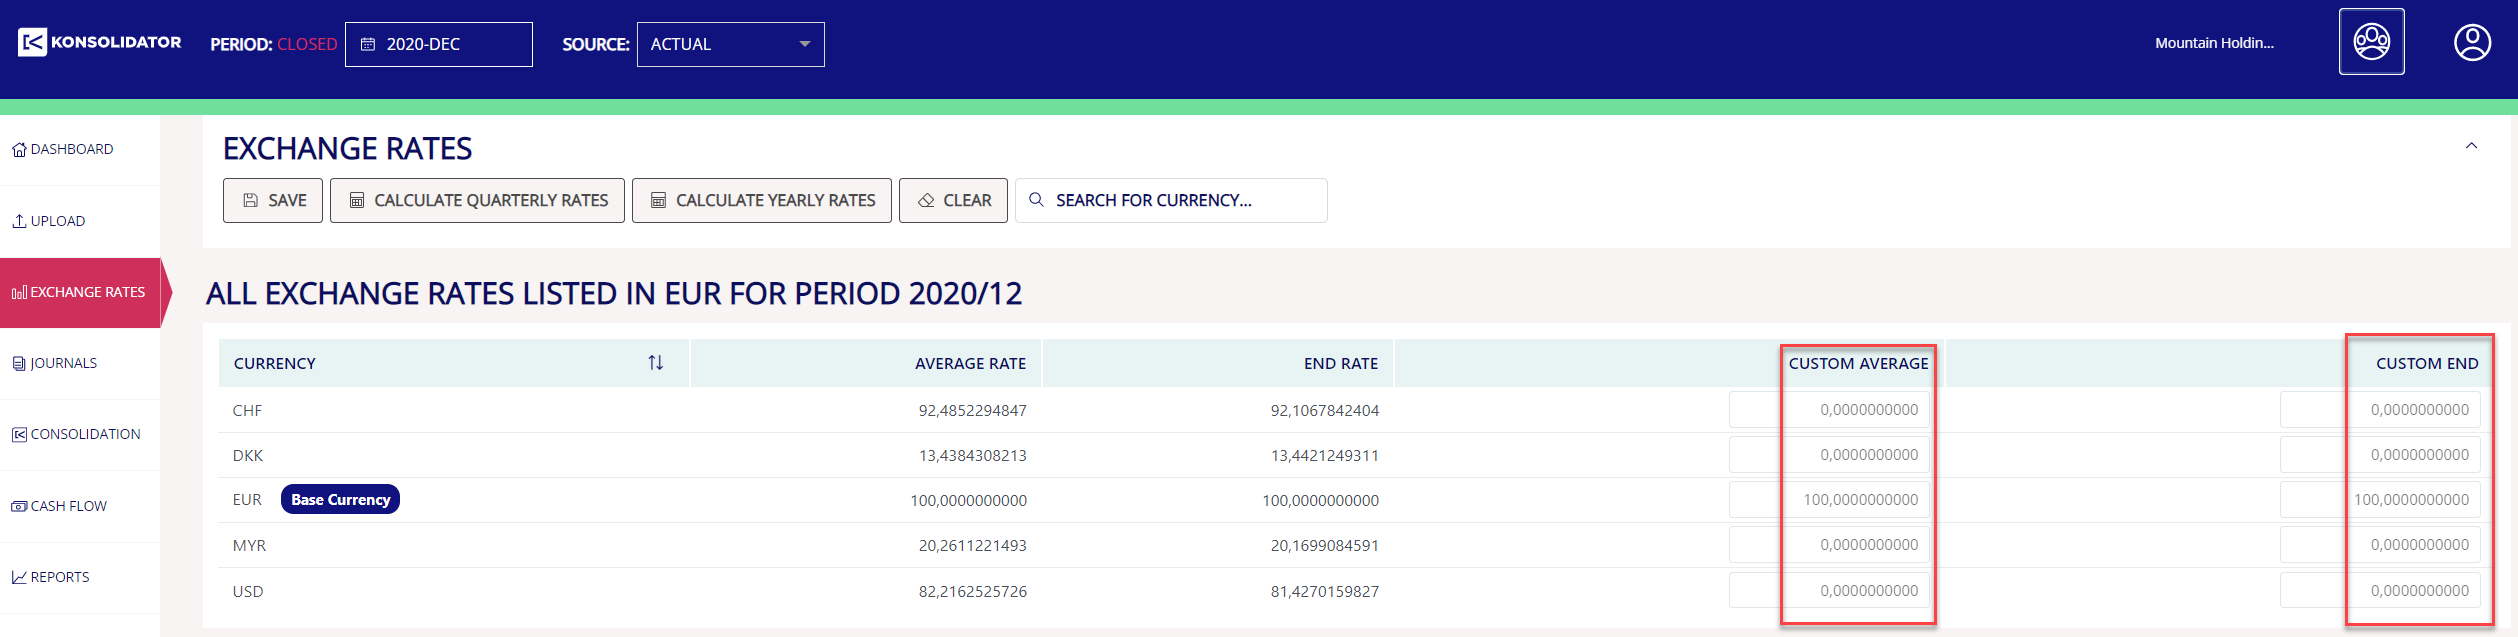Go to Dashboard in sidebar

80,150
